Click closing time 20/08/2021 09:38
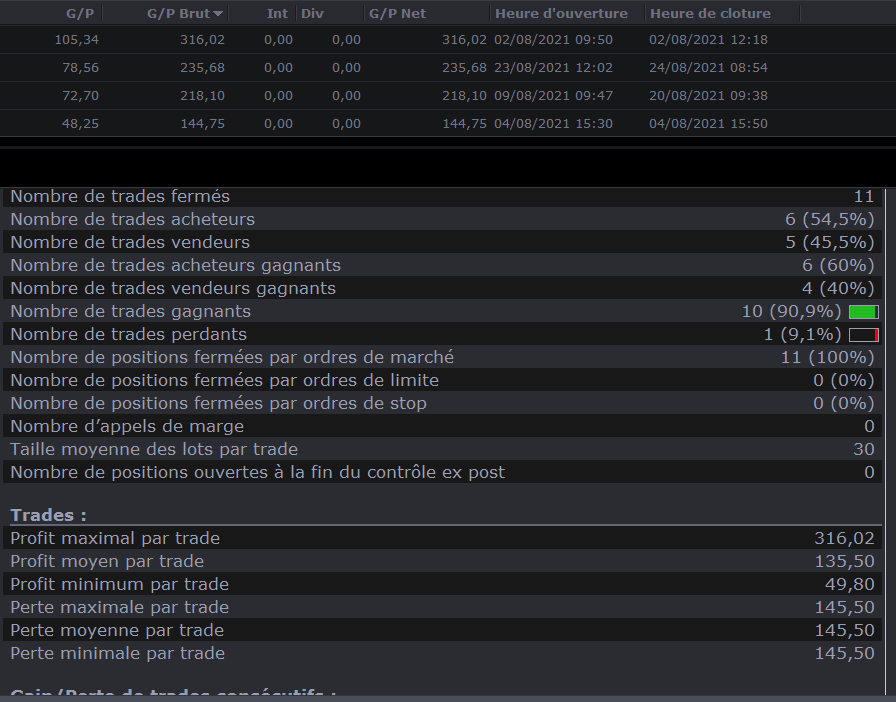Viewport: 896px width, 702px height. click(708, 95)
